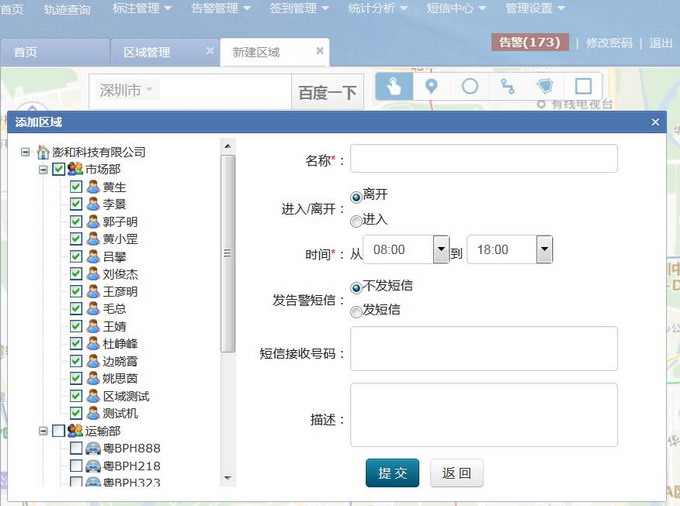Image resolution: width=680 pixels, height=506 pixels.
Task: Close the 新建区域 tab
Action: point(319,51)
